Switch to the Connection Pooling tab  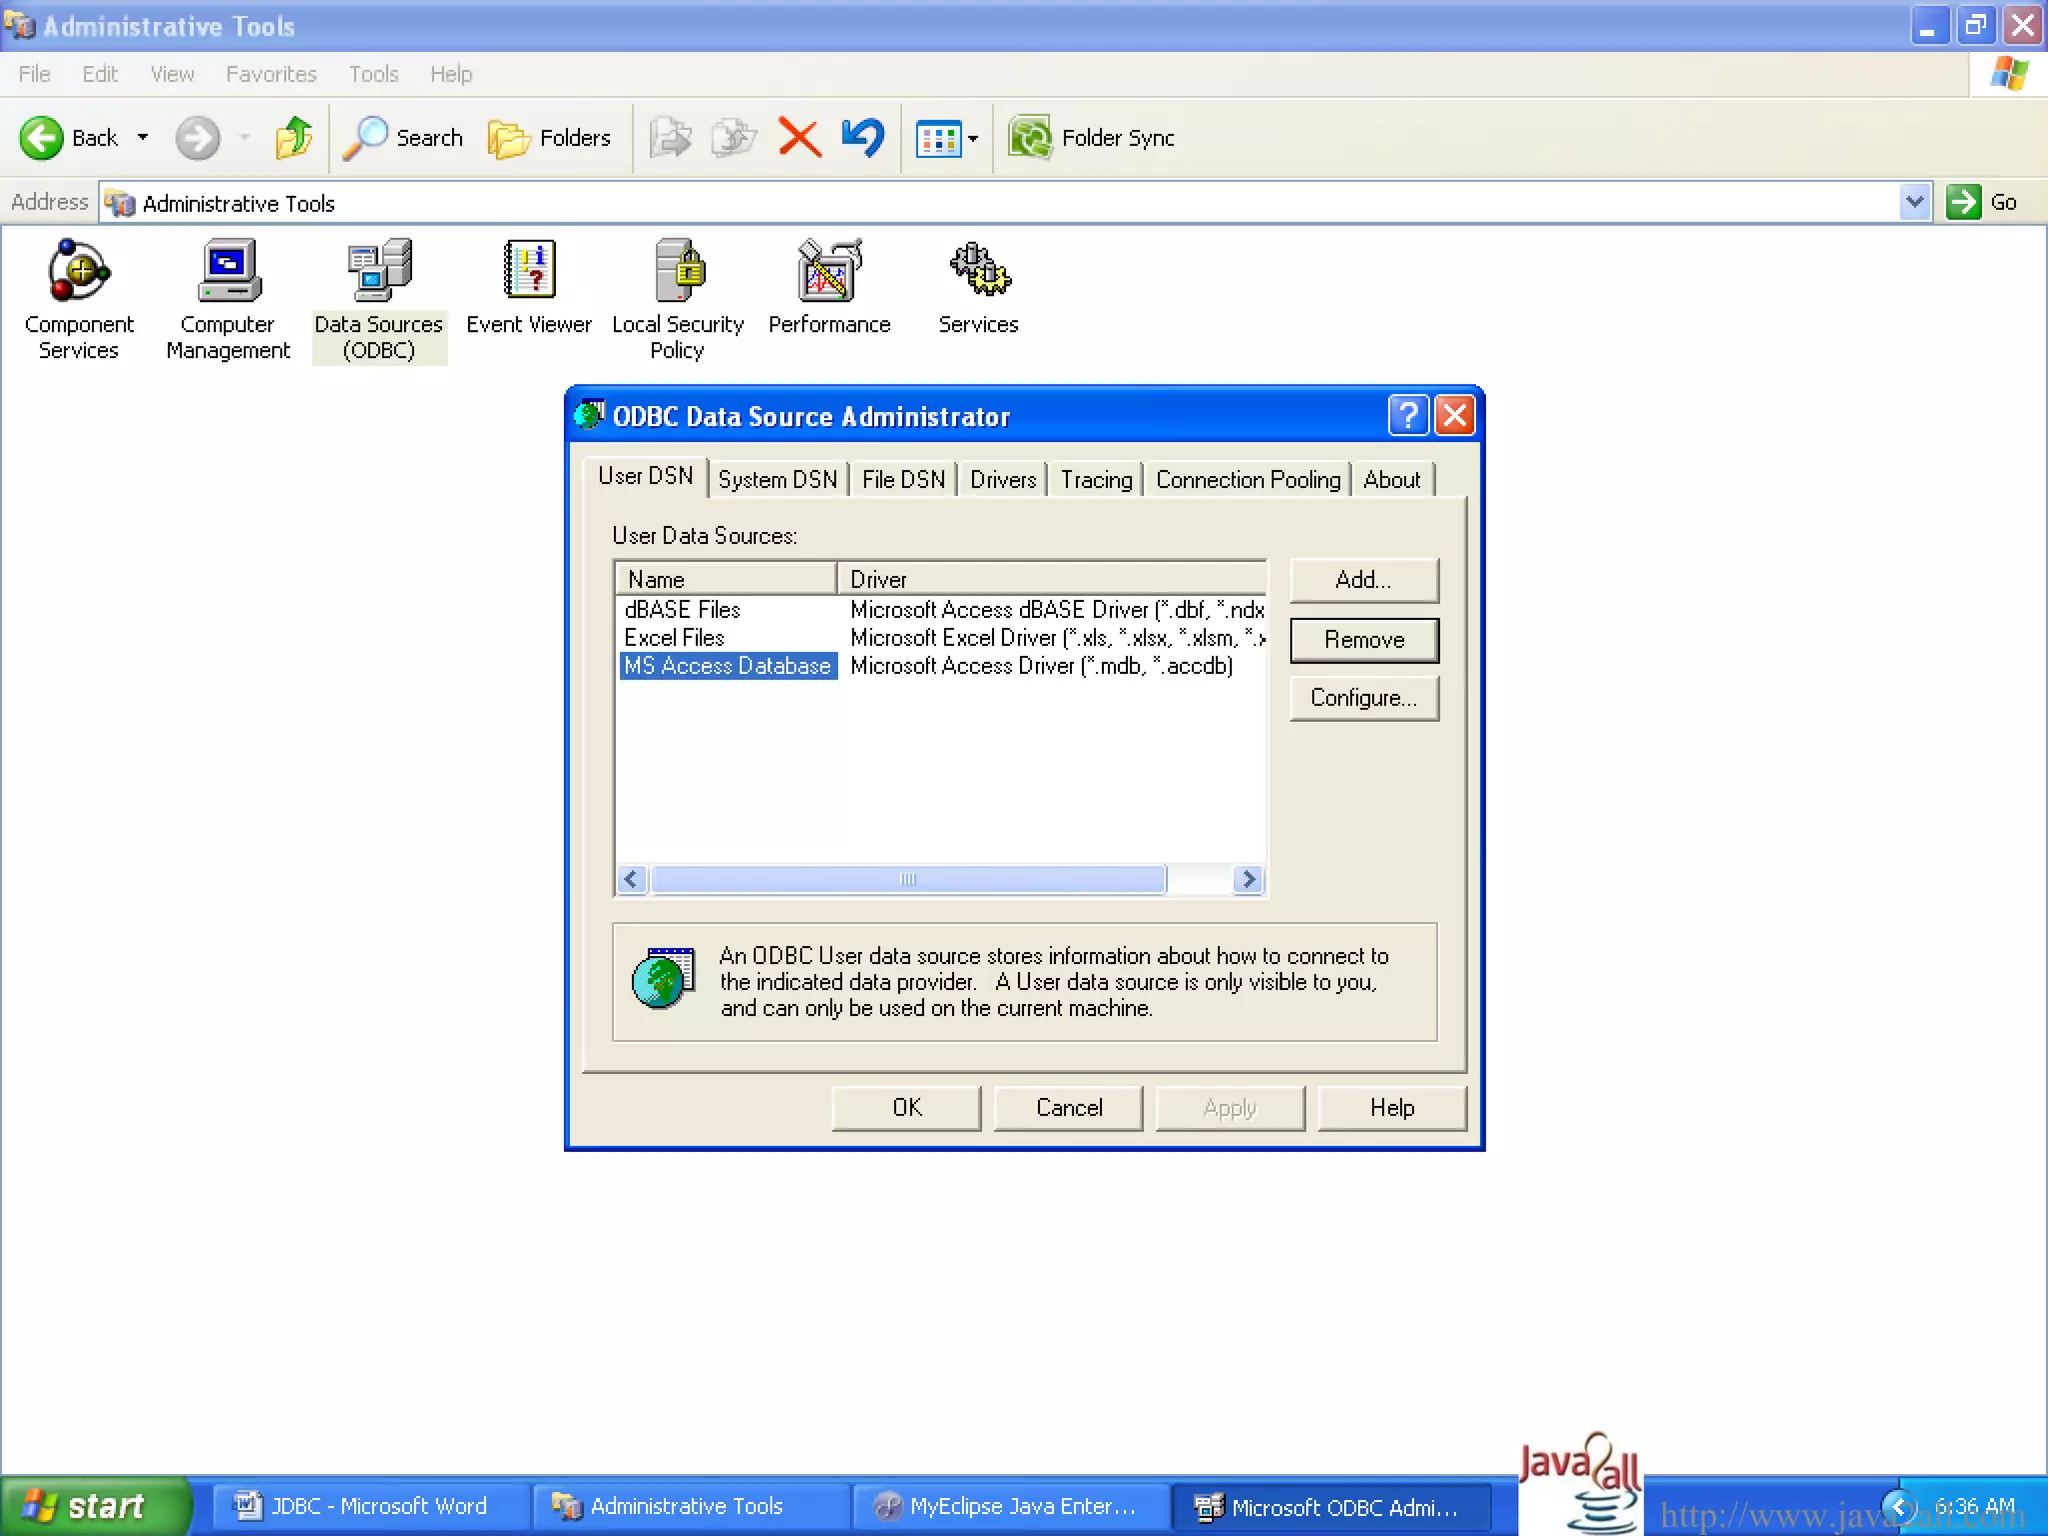[1247, 480]
